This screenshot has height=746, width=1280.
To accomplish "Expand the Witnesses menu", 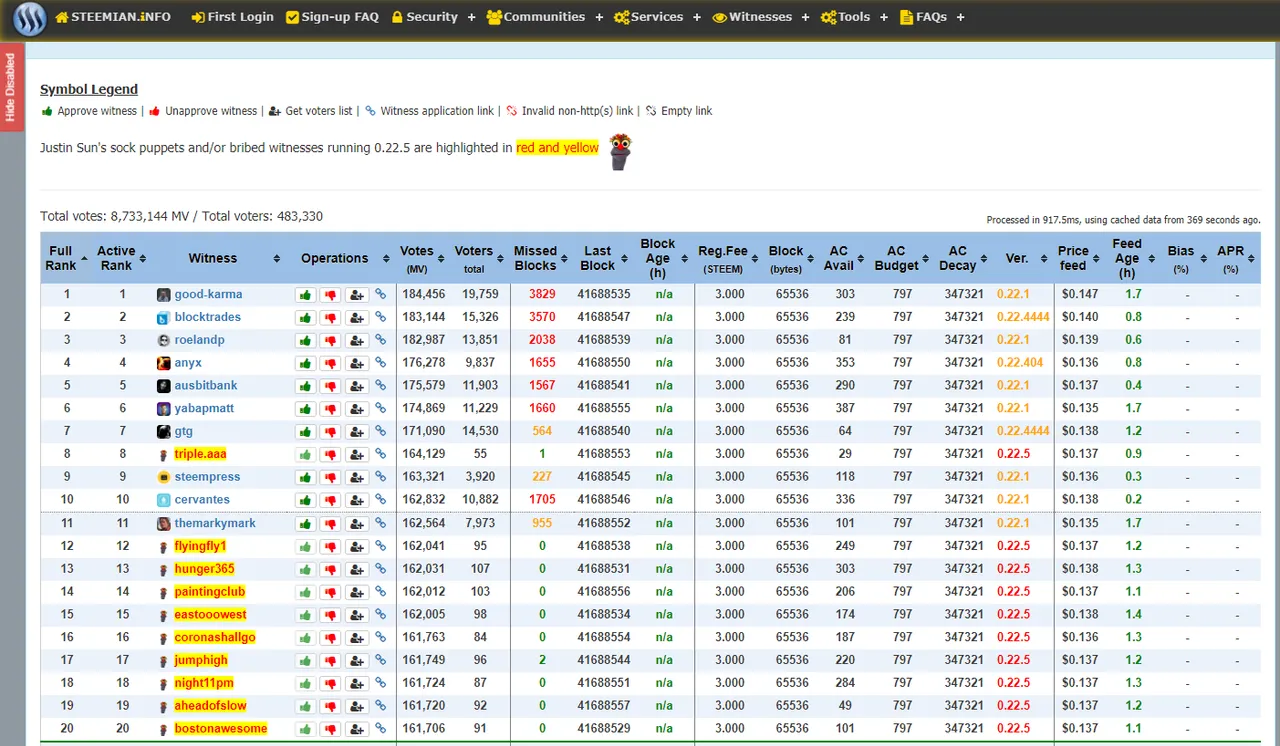I will coord(761,17).
